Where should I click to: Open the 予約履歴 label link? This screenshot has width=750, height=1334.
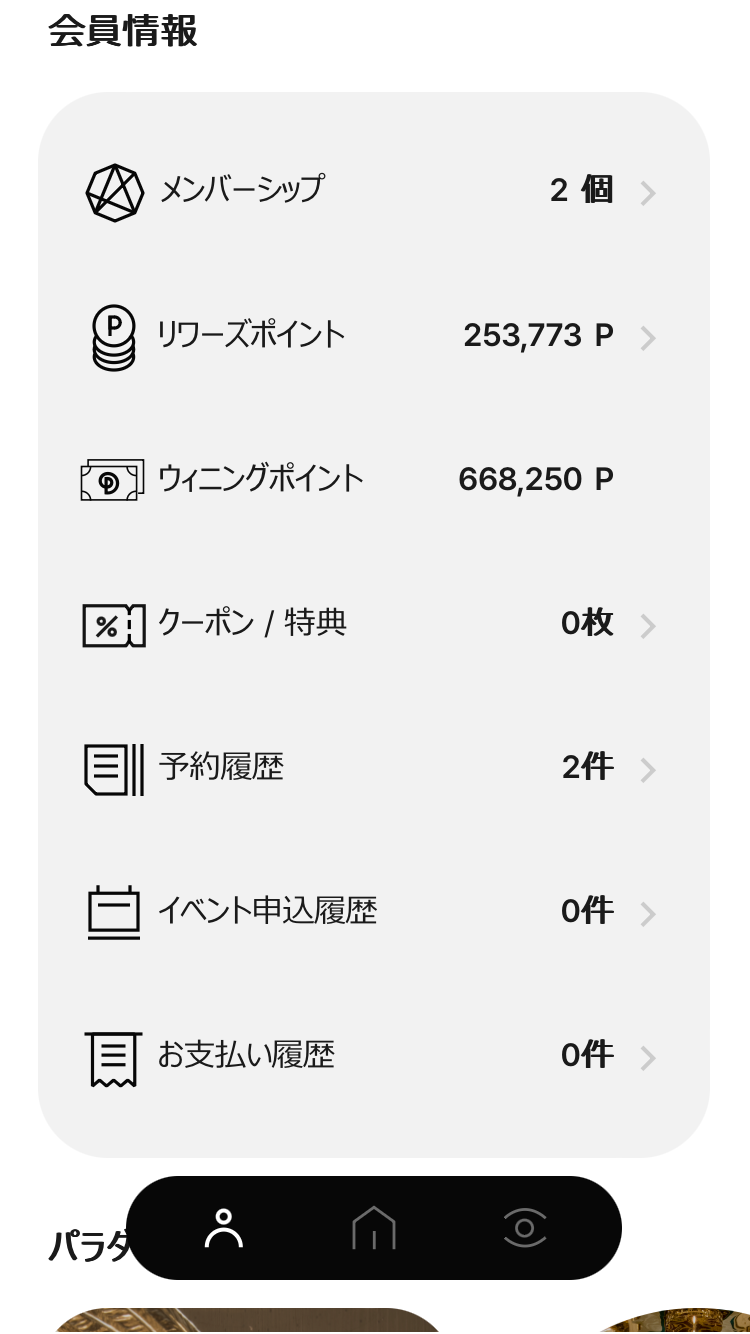[x=221, y=767]
